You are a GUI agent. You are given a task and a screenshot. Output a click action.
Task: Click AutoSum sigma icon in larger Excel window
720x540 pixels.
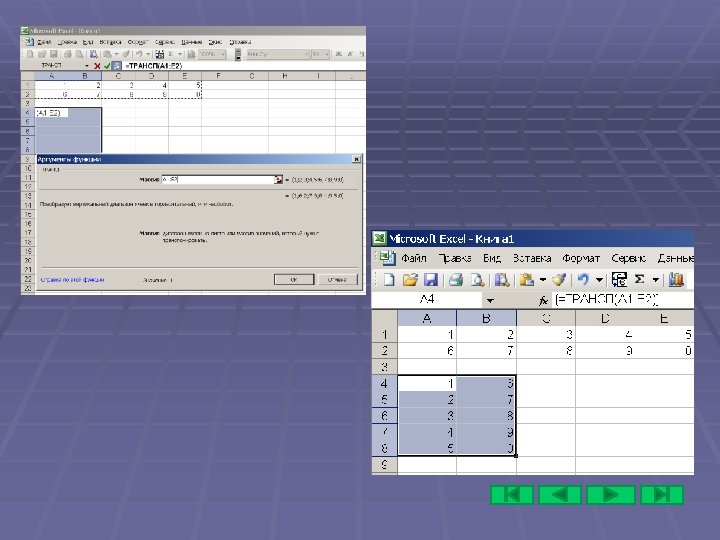point(640,279)
